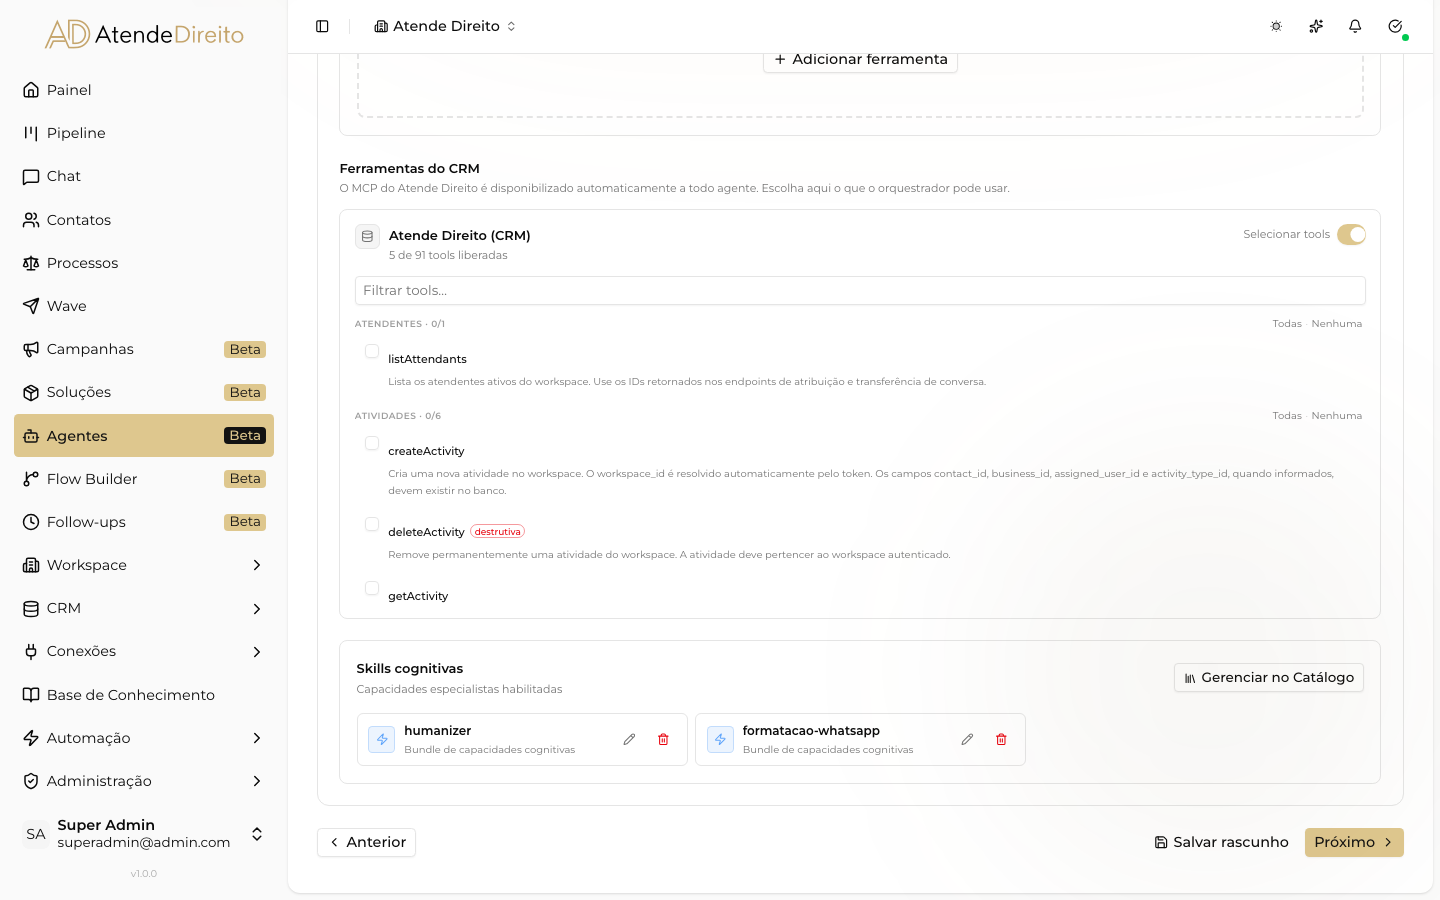Go back with Anterior button

pyautogui.click(x=366, y=842)
